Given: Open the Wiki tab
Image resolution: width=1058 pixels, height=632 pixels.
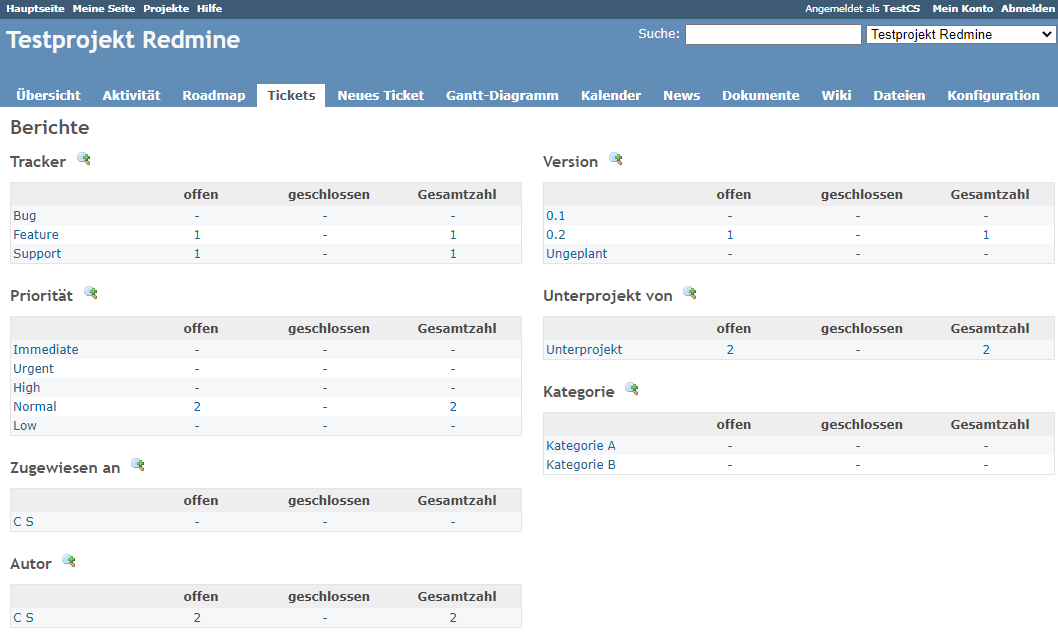Looking at the screenshot, I should click(x=837, y=96).
